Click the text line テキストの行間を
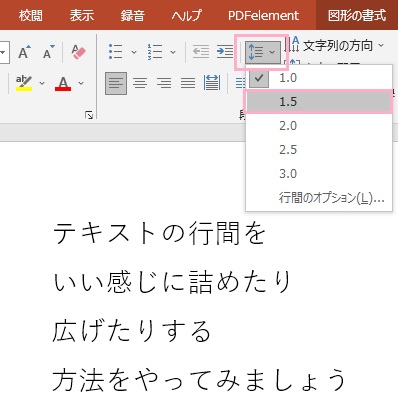Screen dimensions: 398x403 [159, 233]
